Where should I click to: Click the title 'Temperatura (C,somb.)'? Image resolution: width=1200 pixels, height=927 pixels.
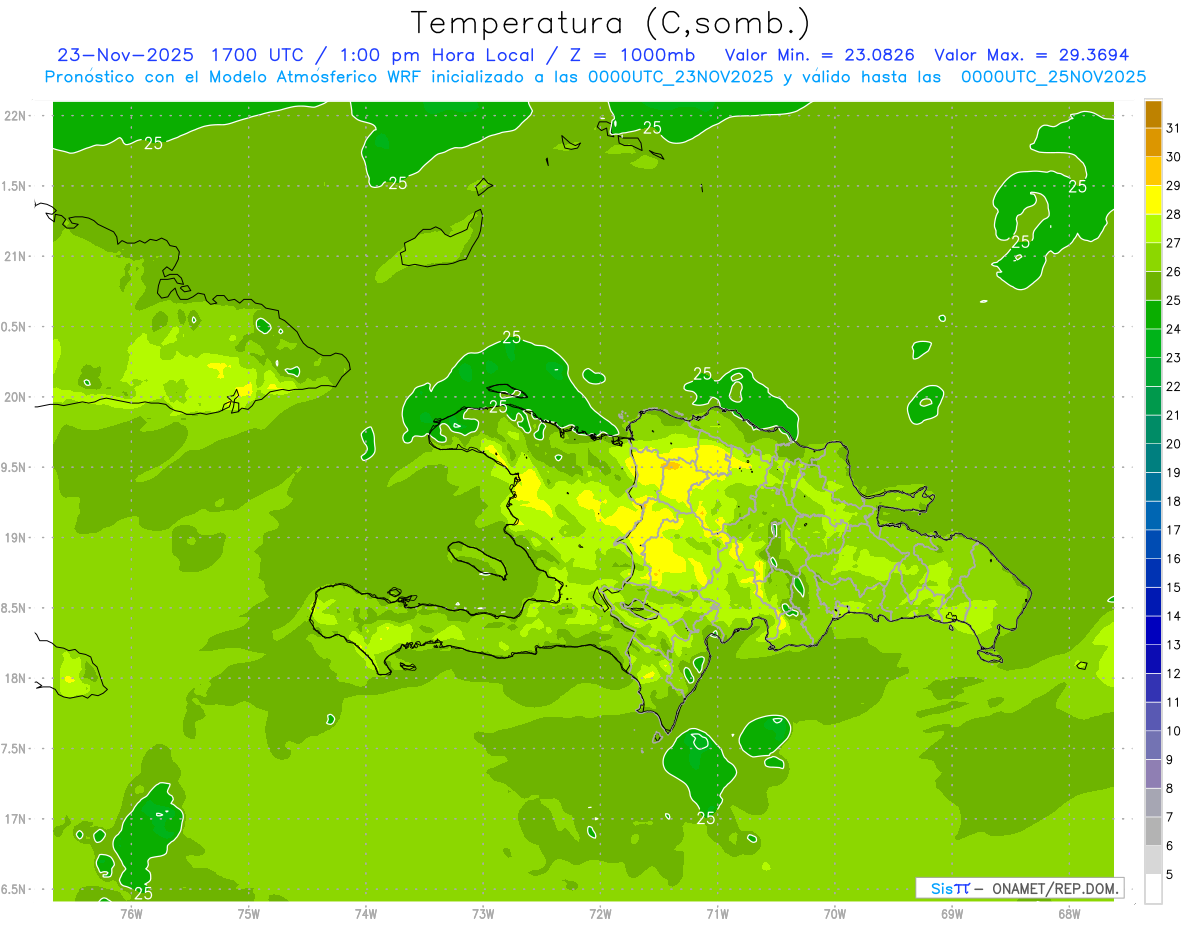click(x=610, y=23)
